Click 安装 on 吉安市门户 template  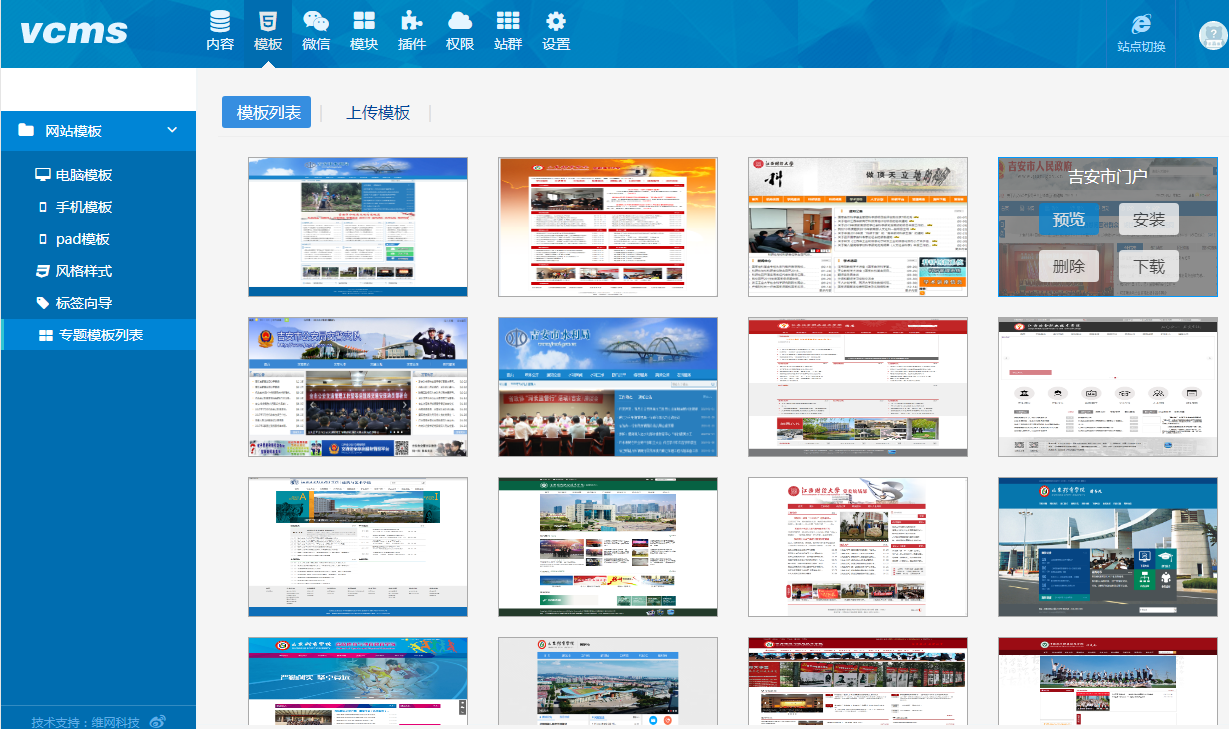[x=1149, y=219]
